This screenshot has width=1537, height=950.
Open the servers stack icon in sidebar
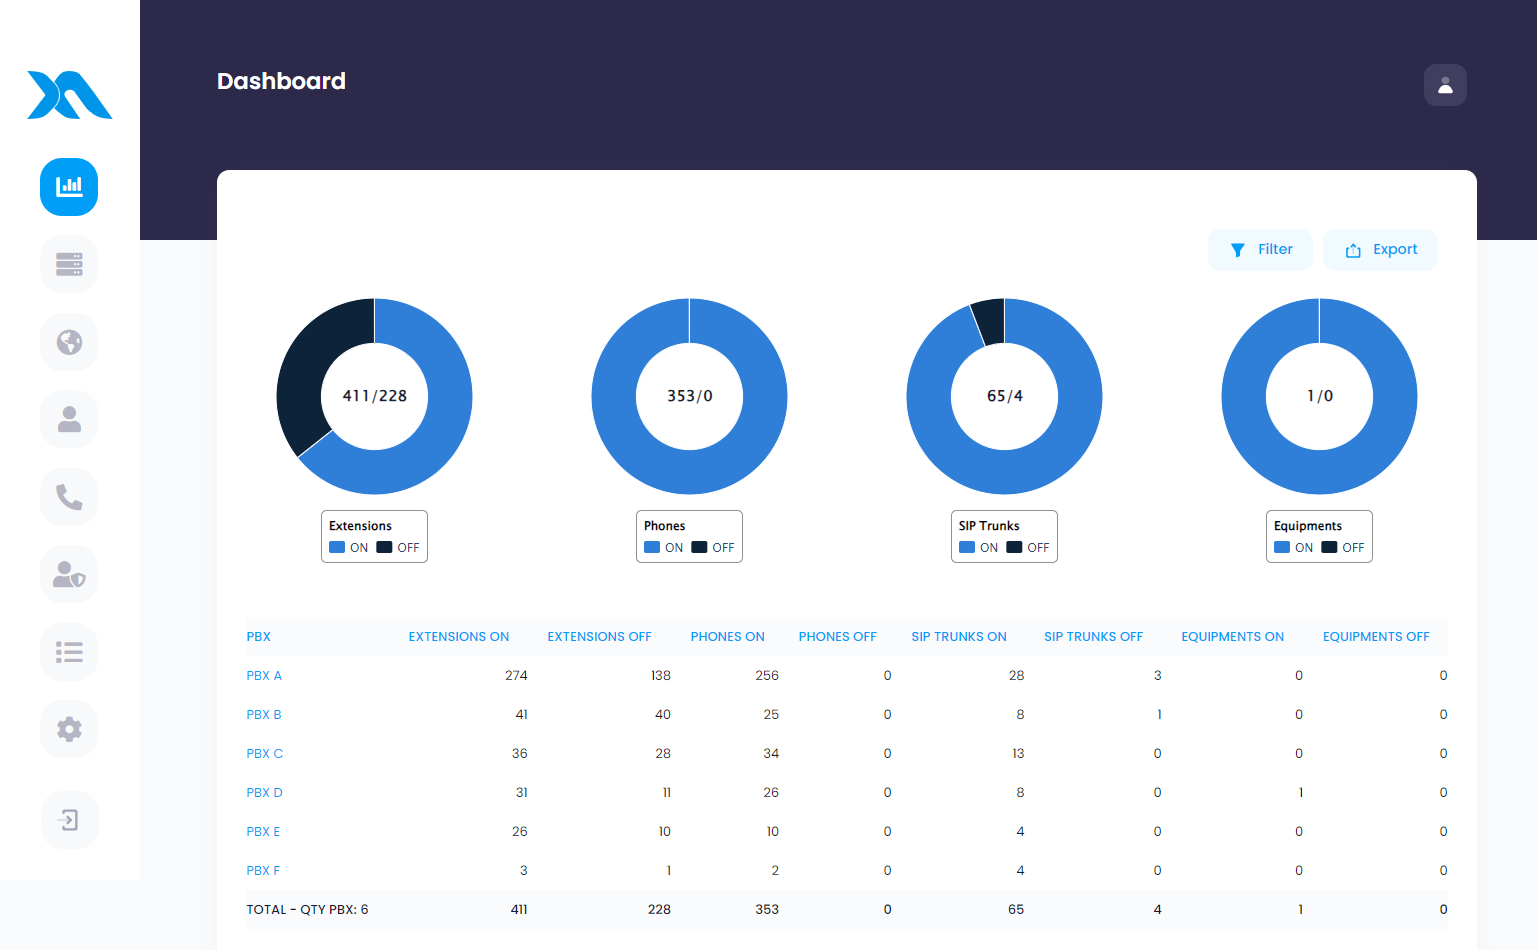pyautogui.click(x=69, y=264)
